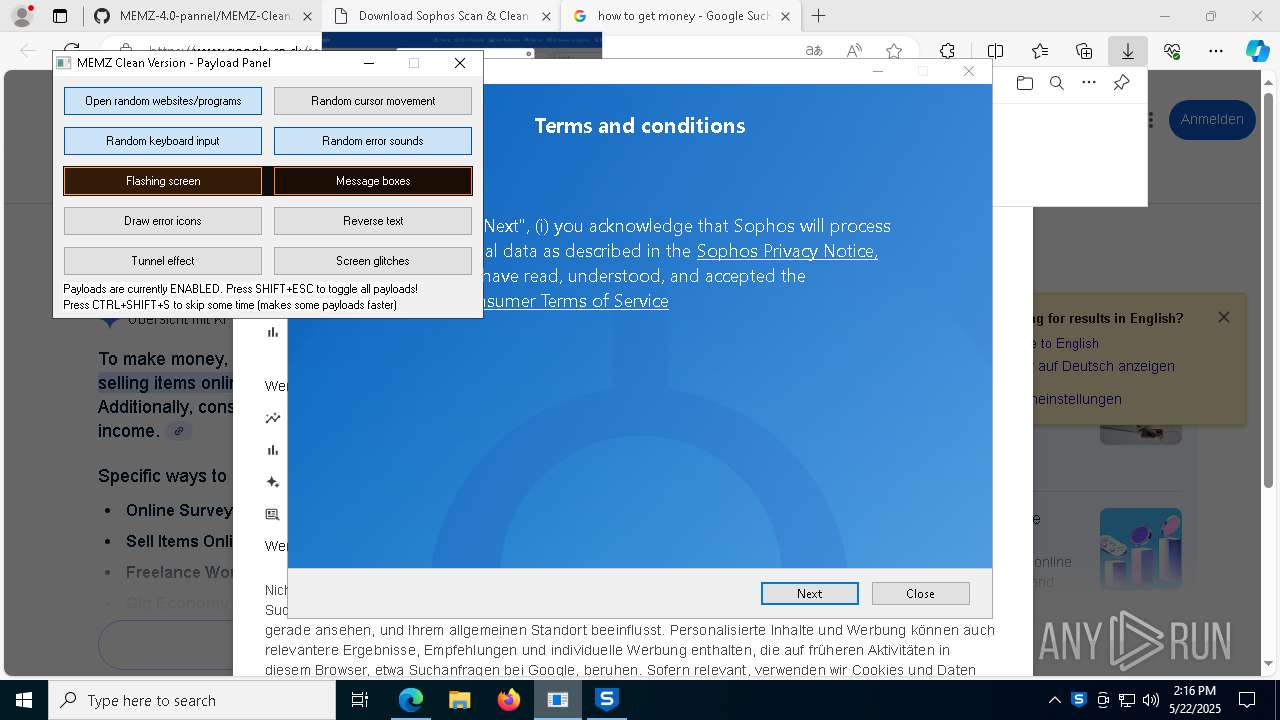1280x720 pixels.
Task: Click the sparkle icon in privacy dialog
Action: [x=272, y=482]
